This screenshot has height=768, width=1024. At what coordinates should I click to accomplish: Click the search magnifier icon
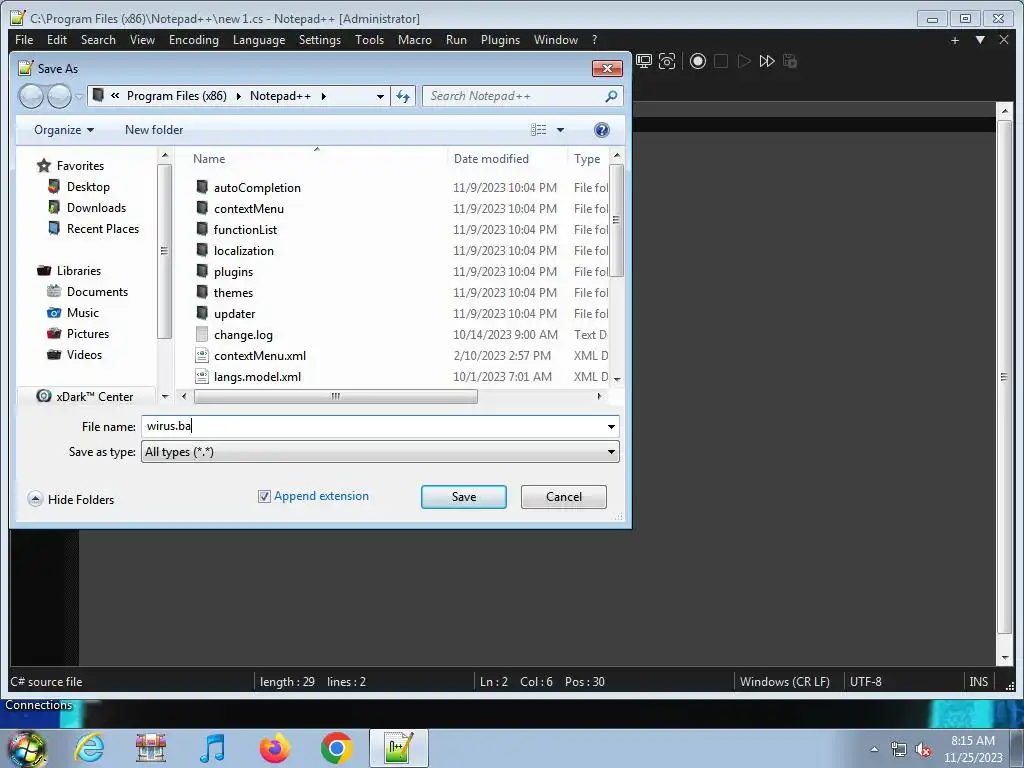[611, 96]
